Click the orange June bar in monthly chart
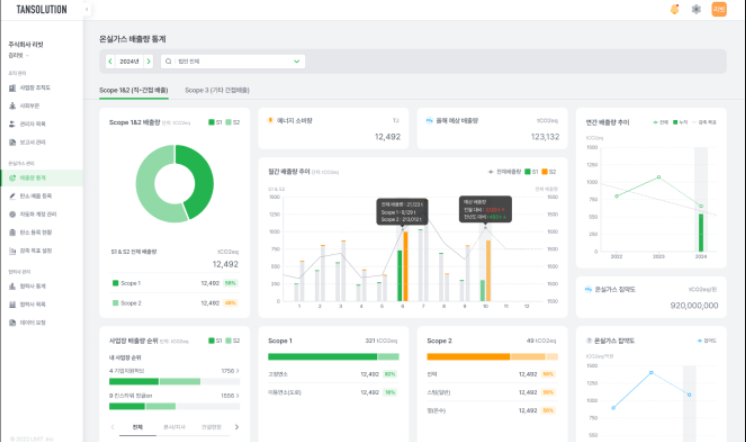This screenshot has width=746, height=442. pos(405,266)
